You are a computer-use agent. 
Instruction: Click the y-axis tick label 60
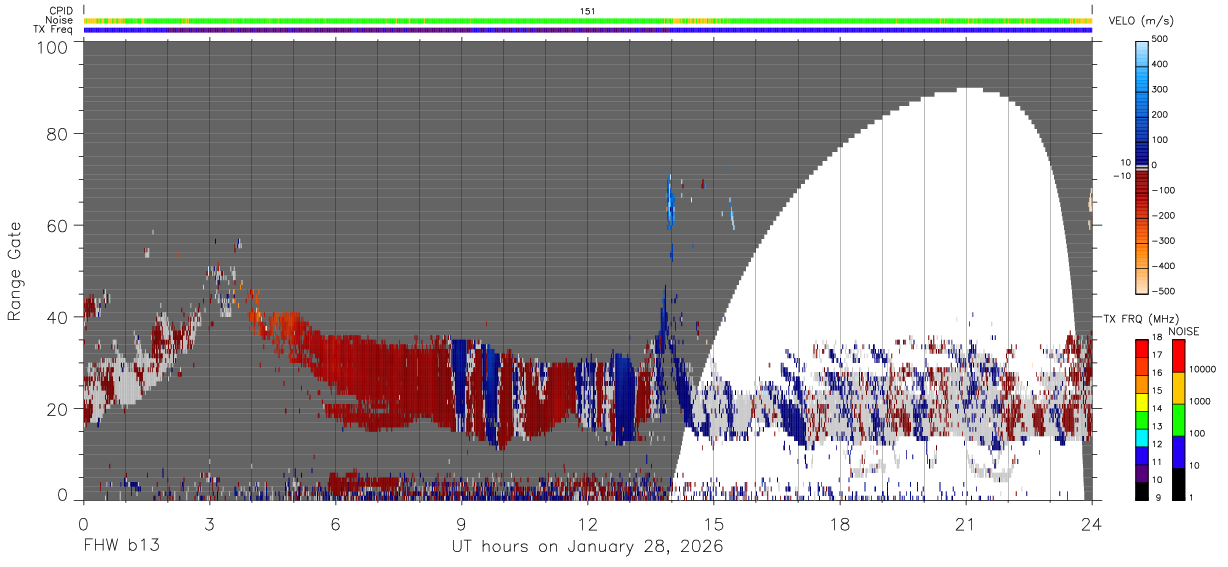click(x=57, y=226)
